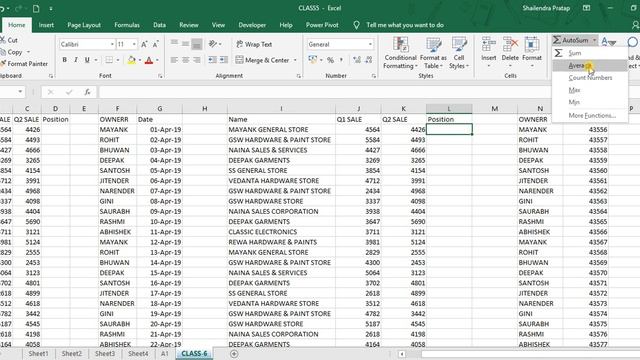Choose Min from AutoSum menu
Viewport: 640px width, 360px height.
[590, 102]
